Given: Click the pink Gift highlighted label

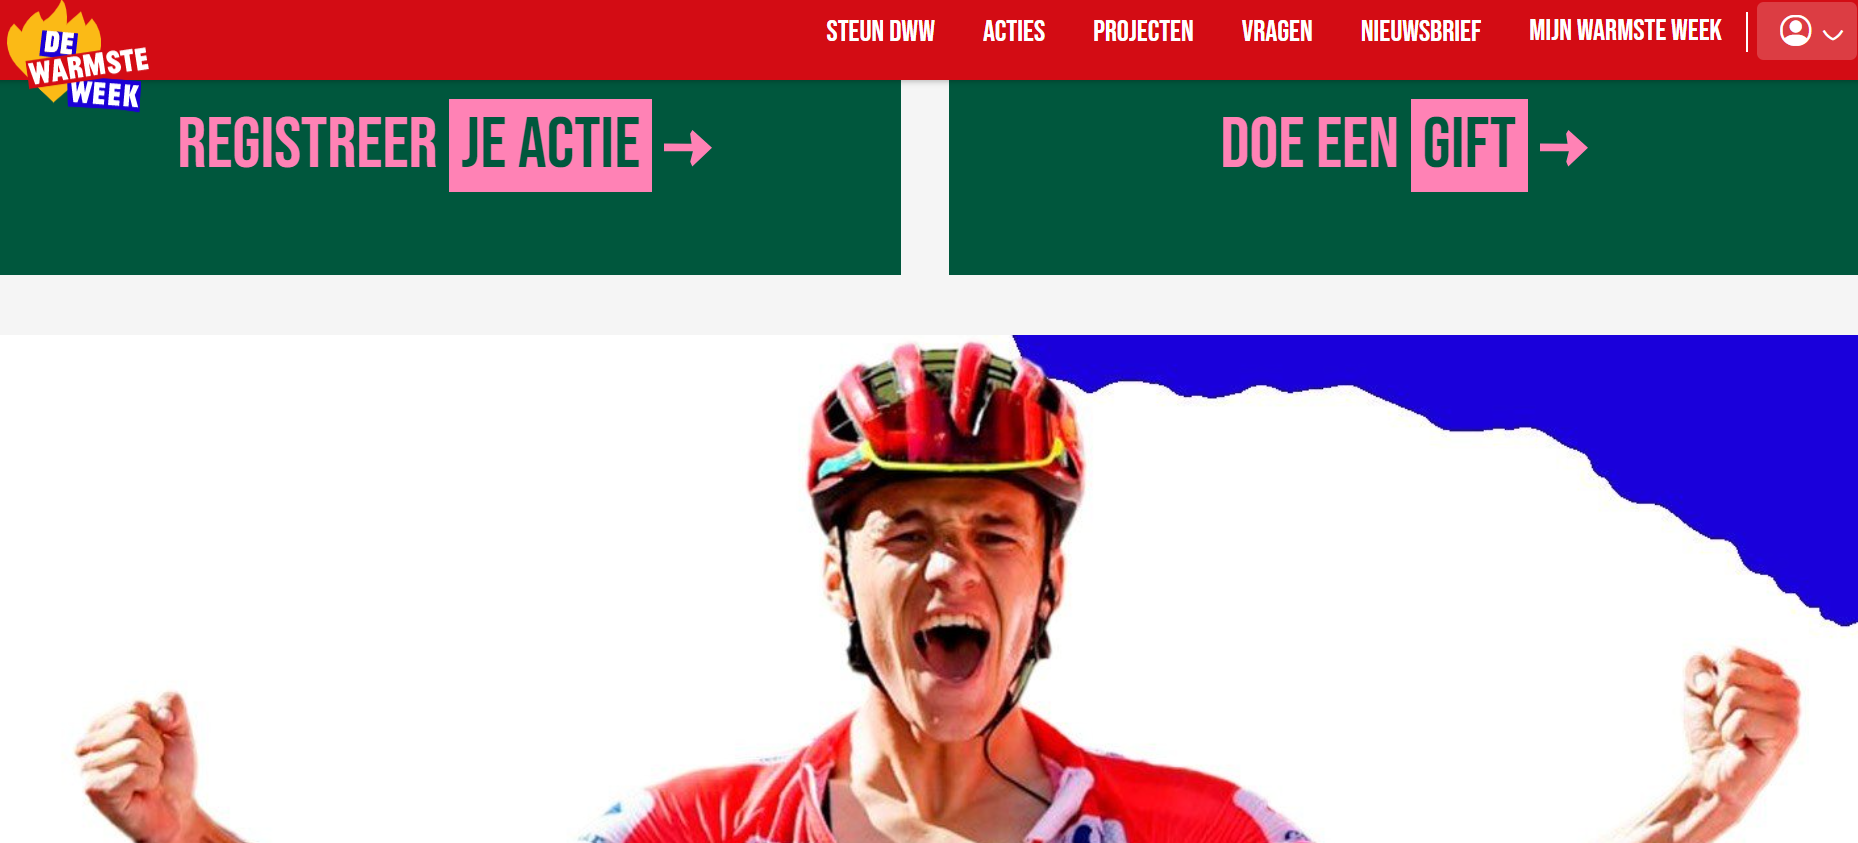Looking at the screenshot, I should coord(1469,145).
